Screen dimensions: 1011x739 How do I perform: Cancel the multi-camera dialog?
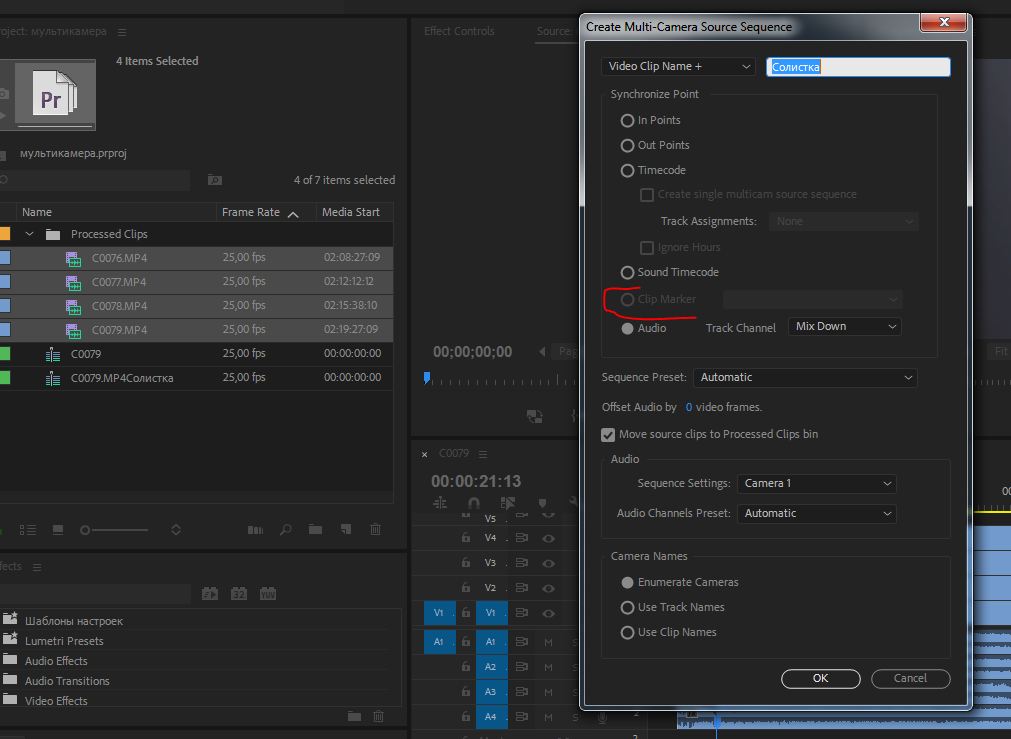pyautogui.click(x=910, y=678)
